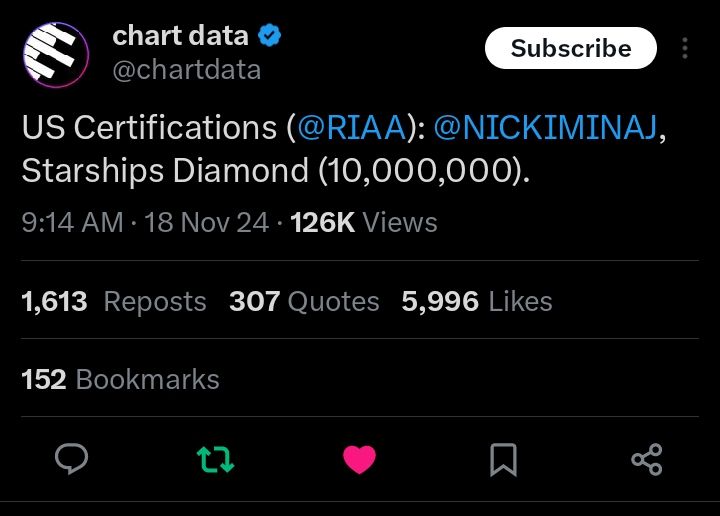This screenshot has height=516, width=720.
Task: View the 307 Quotes list
Action: click(x=304, y=301)
